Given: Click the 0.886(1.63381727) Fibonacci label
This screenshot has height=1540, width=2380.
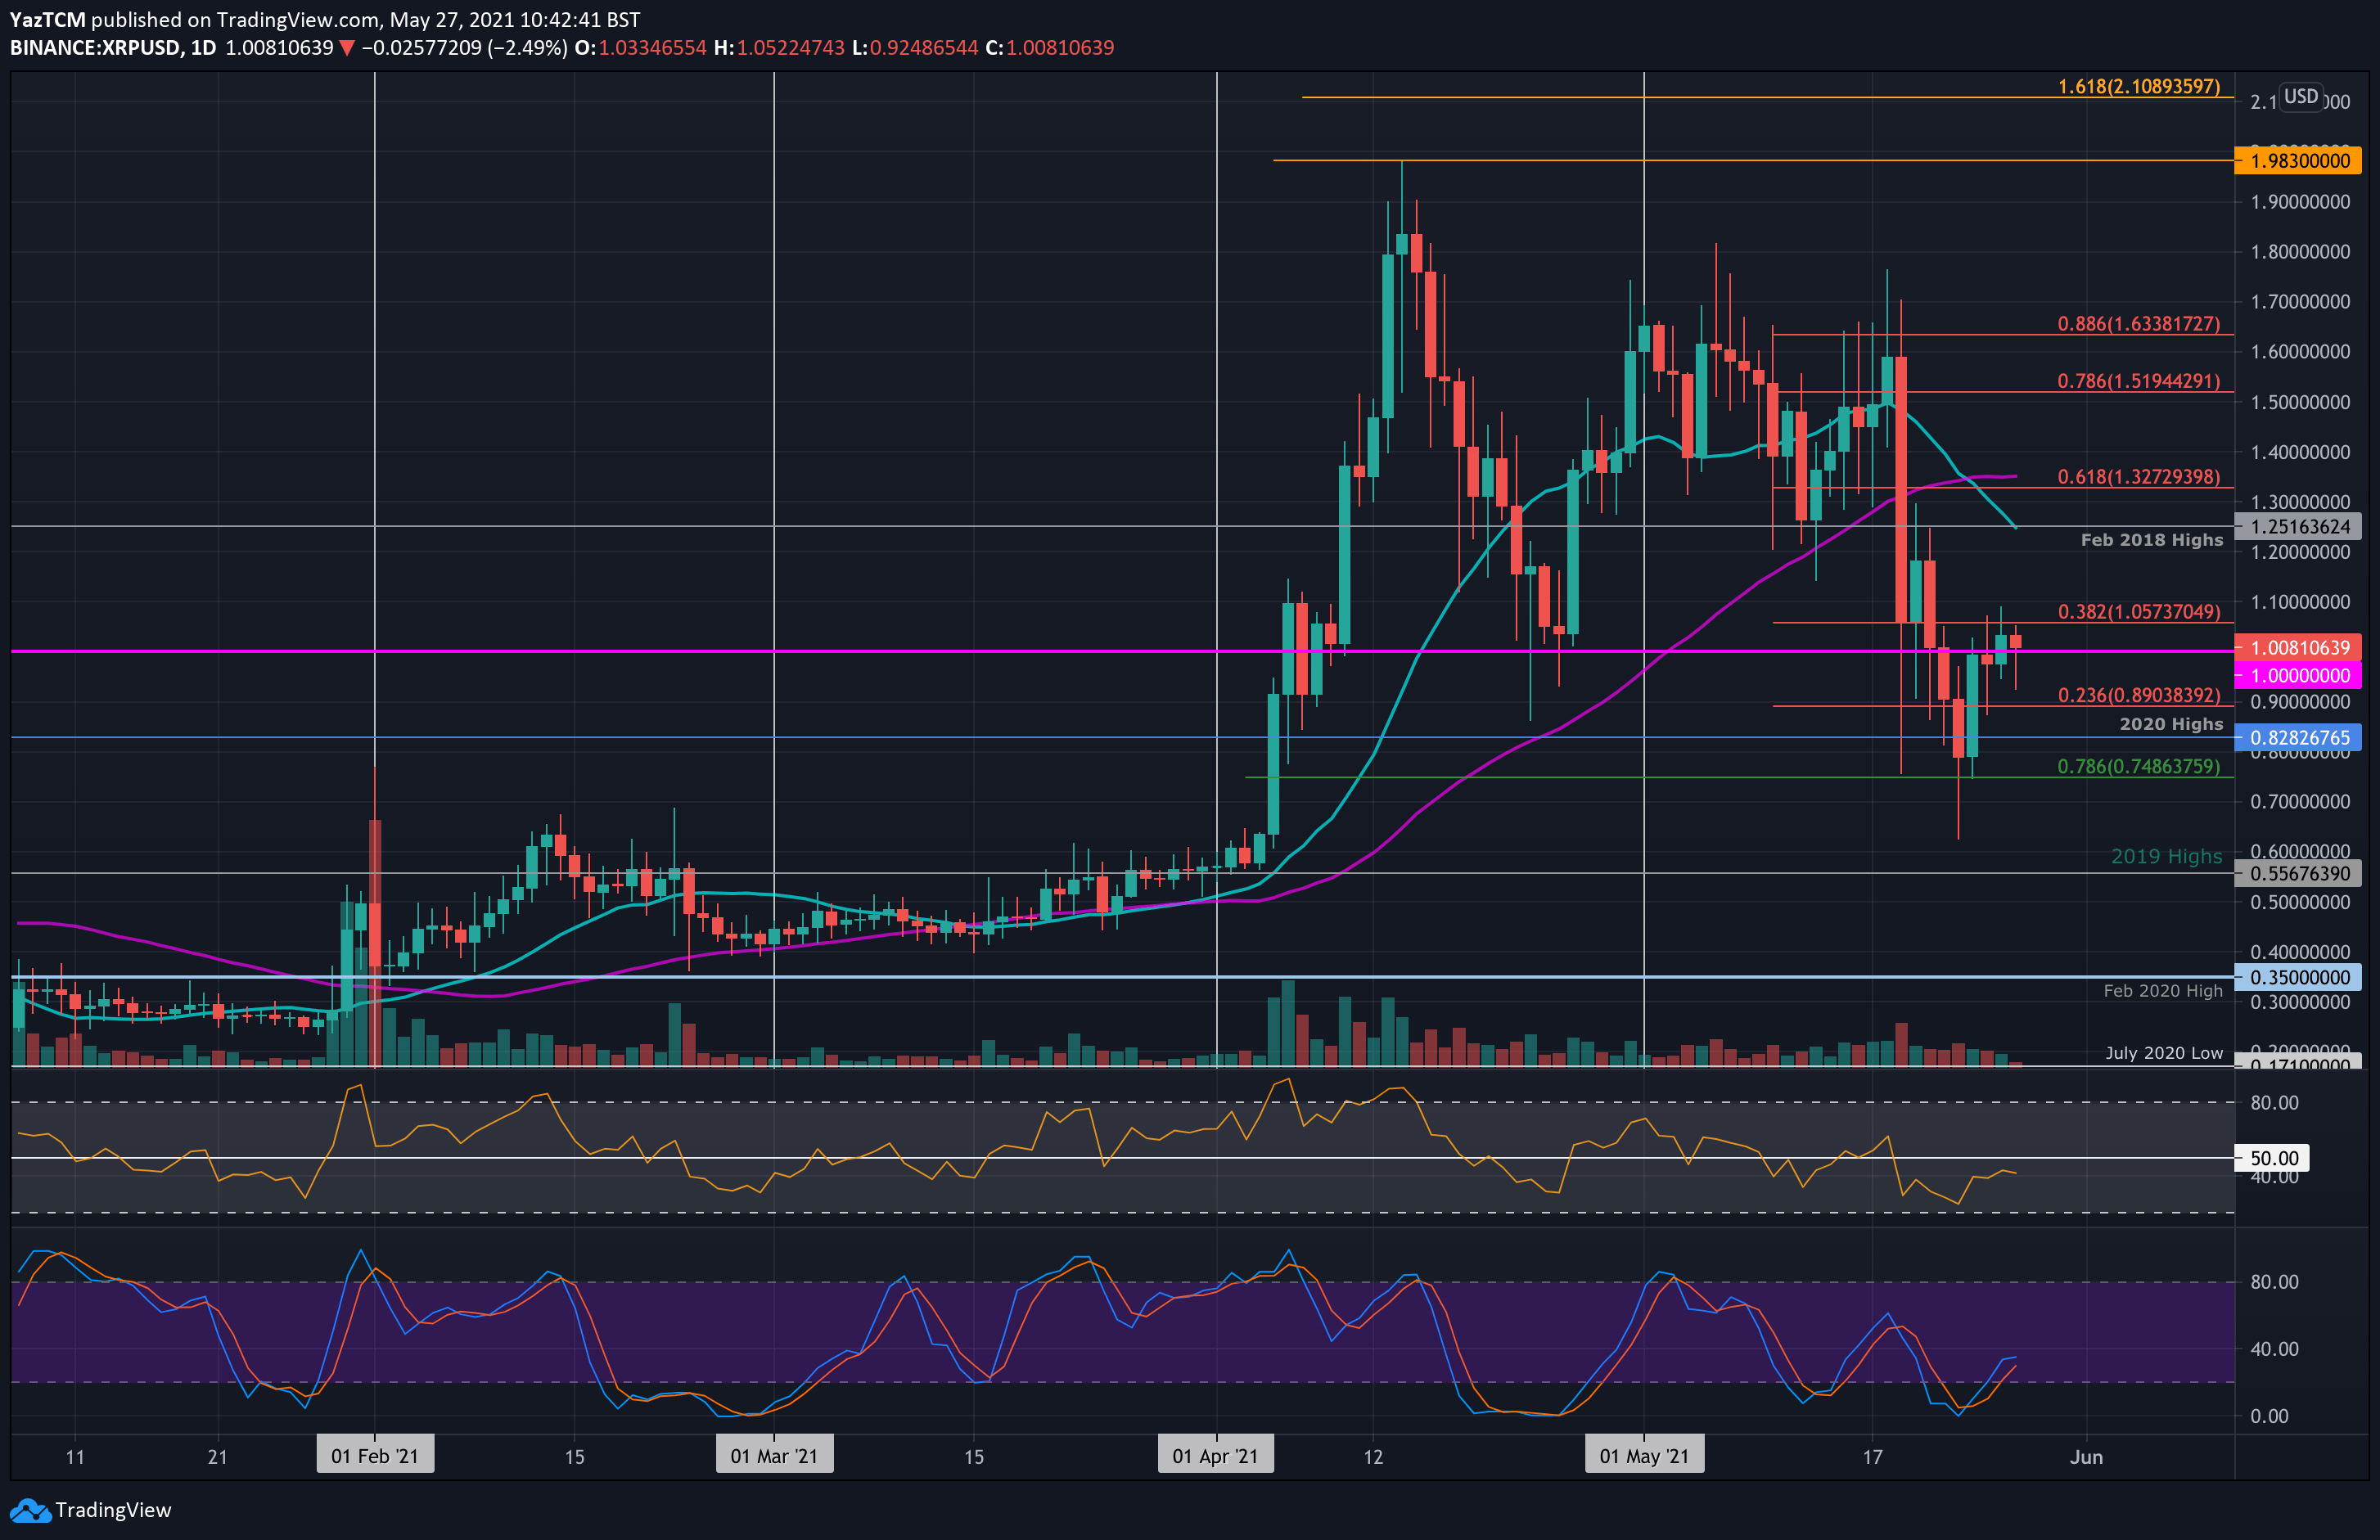Looking at the screenshot, I should coord(2138,324).
